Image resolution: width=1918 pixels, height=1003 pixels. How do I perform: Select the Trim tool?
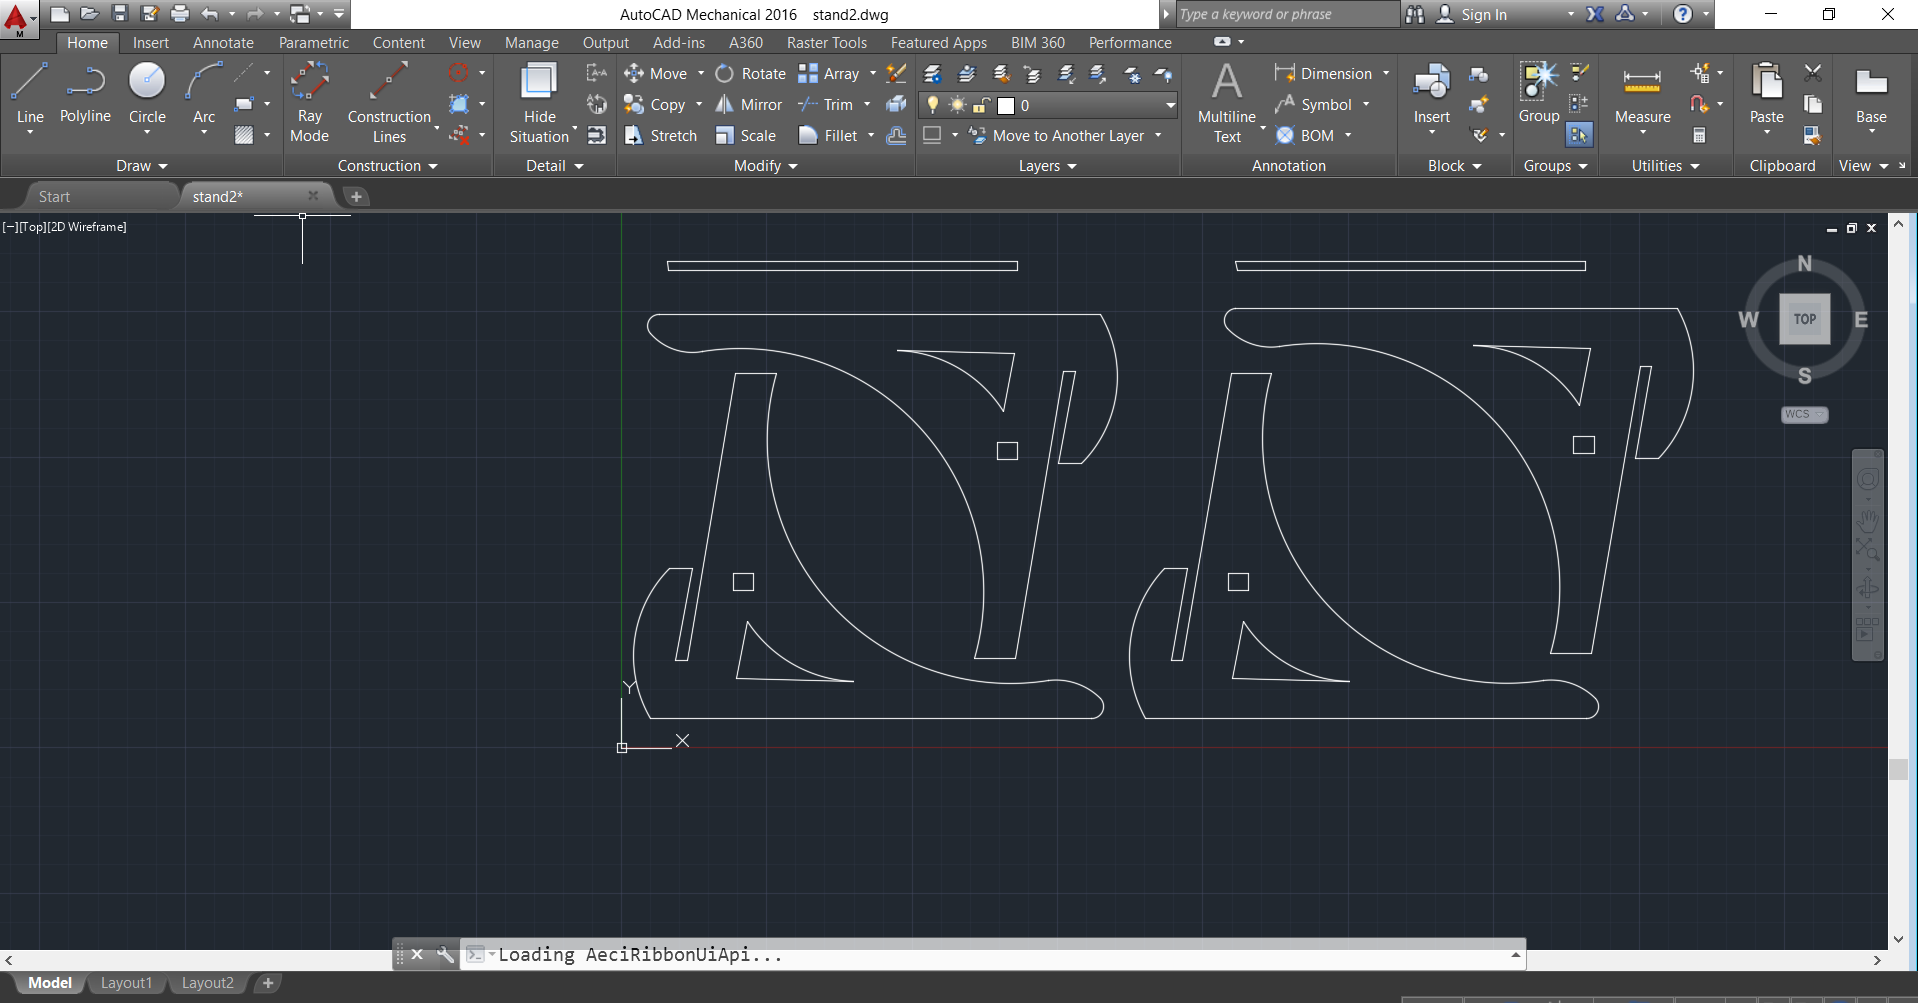(x=826, y=105)
